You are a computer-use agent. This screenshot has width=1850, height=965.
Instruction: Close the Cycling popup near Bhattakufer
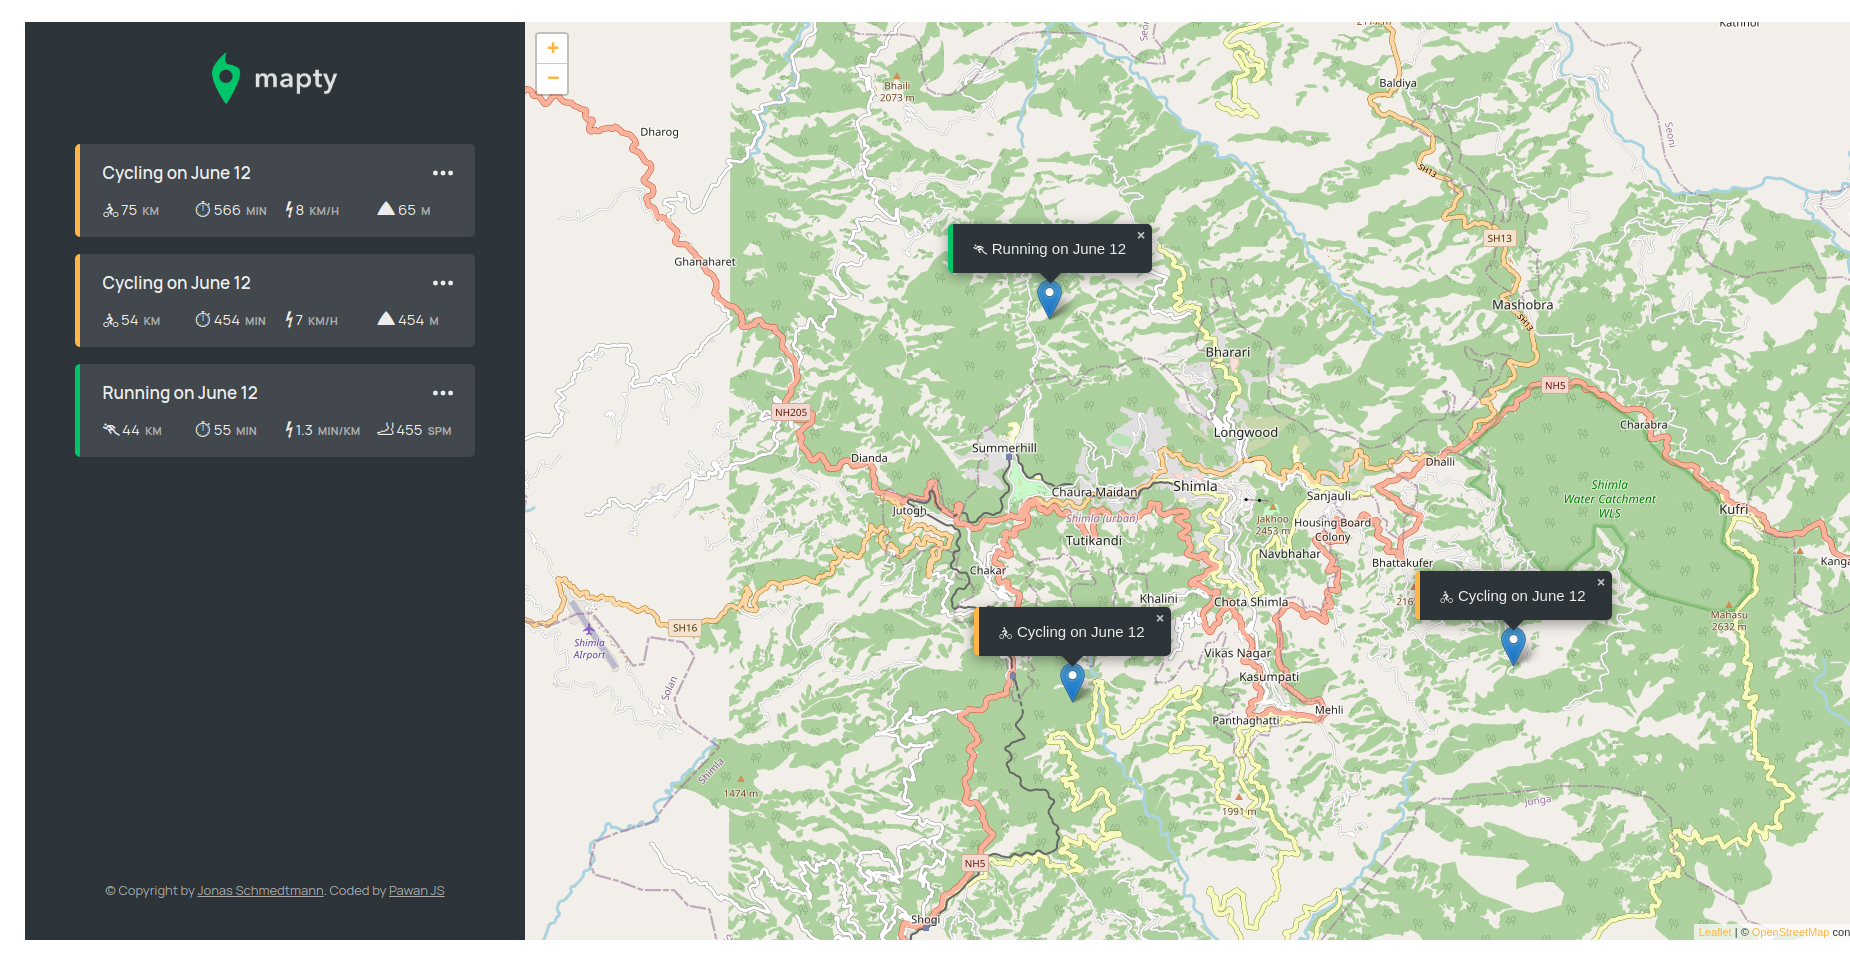coord(1600,583)
